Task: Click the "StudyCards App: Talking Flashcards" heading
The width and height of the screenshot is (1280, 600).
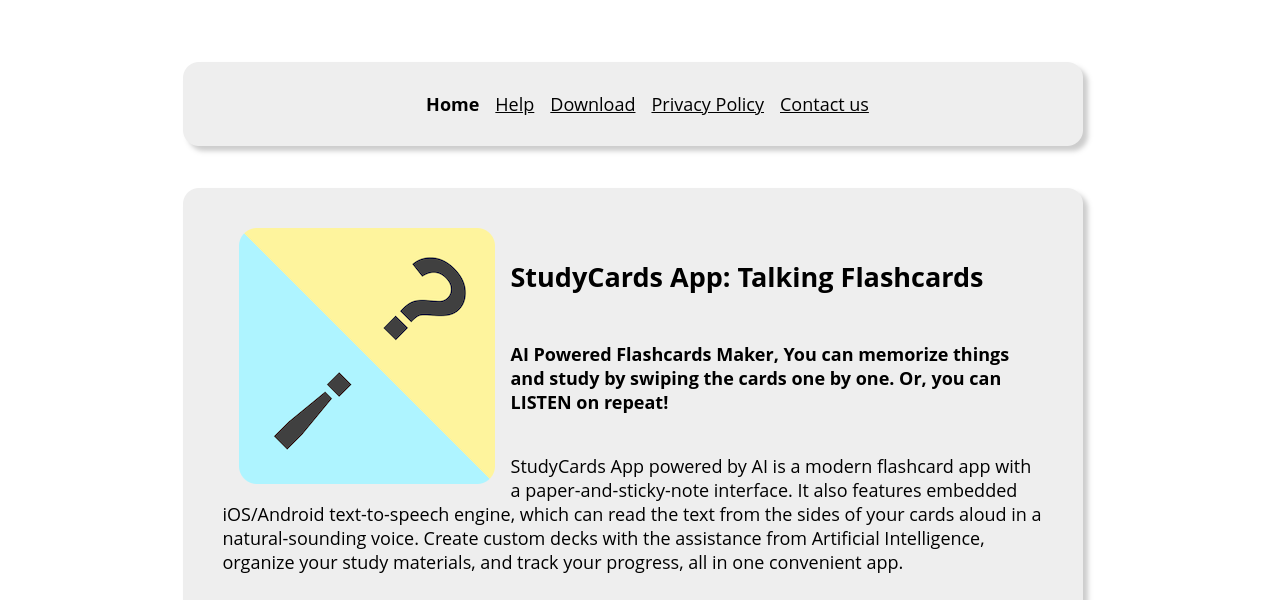Action: coord(746,277)
